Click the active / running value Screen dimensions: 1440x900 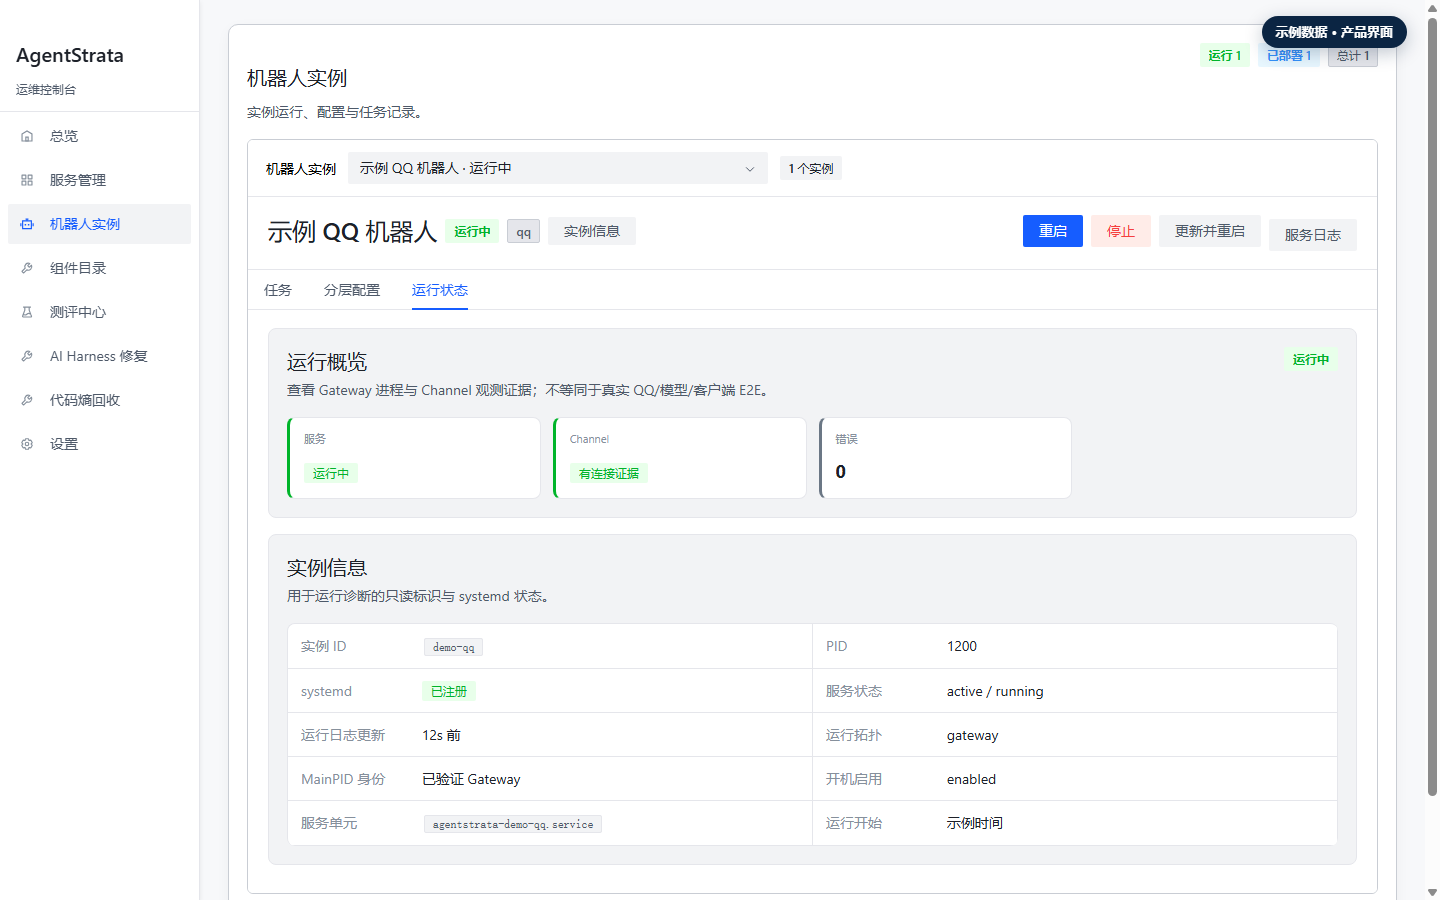(995, 691)
